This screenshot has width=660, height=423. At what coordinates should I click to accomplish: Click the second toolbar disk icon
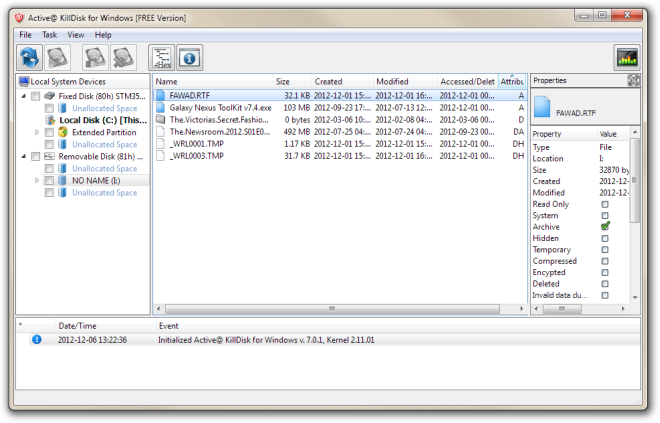point(58,58)
